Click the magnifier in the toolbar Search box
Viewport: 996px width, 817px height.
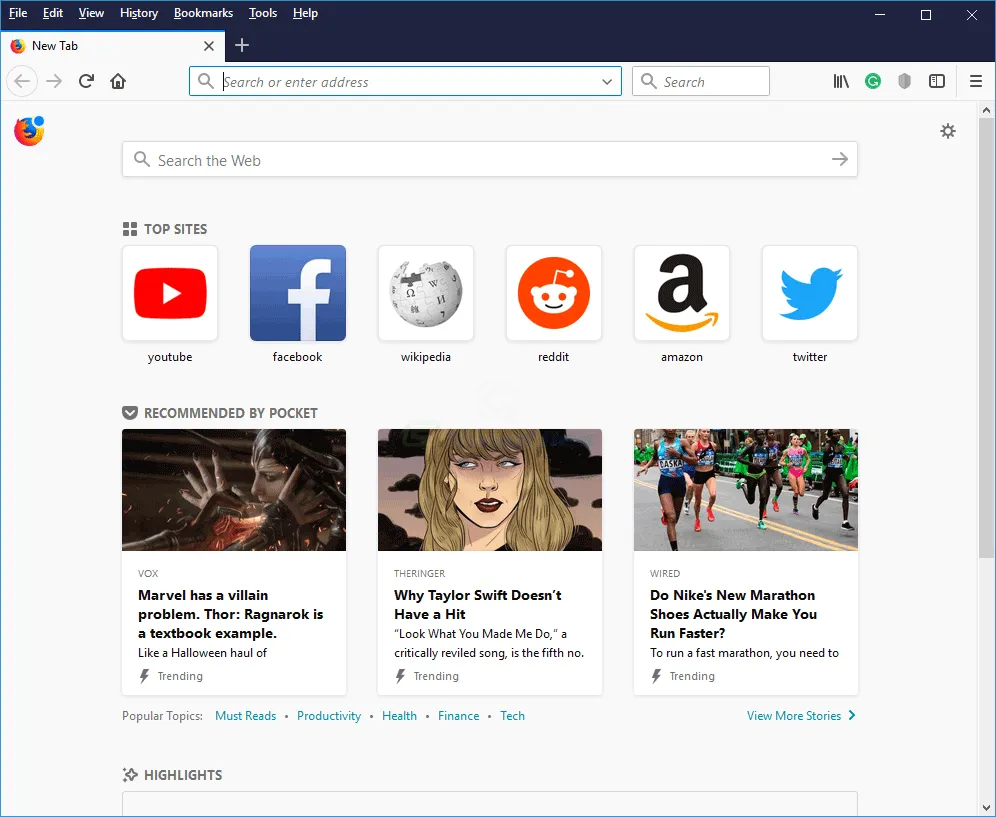tap(649, 81)
